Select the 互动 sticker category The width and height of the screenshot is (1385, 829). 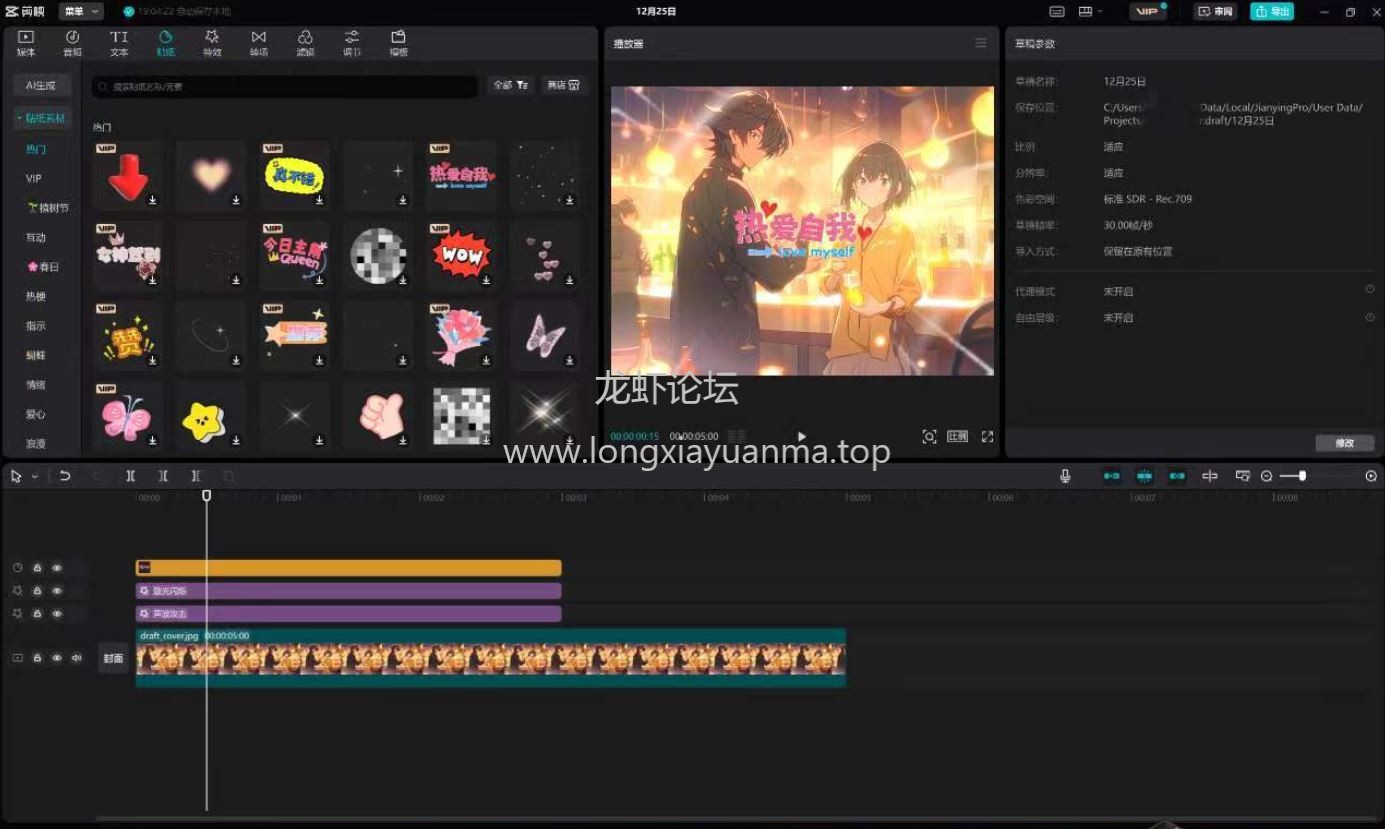click(36, 237)
